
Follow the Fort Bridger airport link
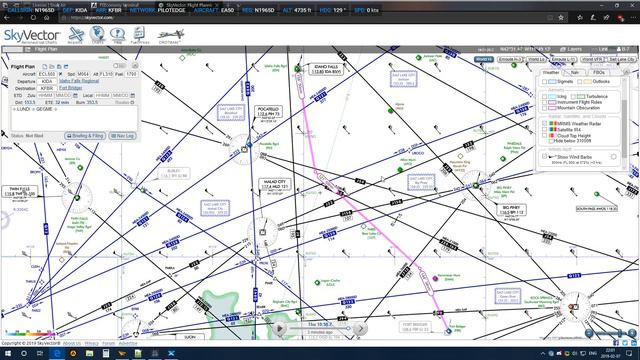pyautogui.click(x=71, y=88)
